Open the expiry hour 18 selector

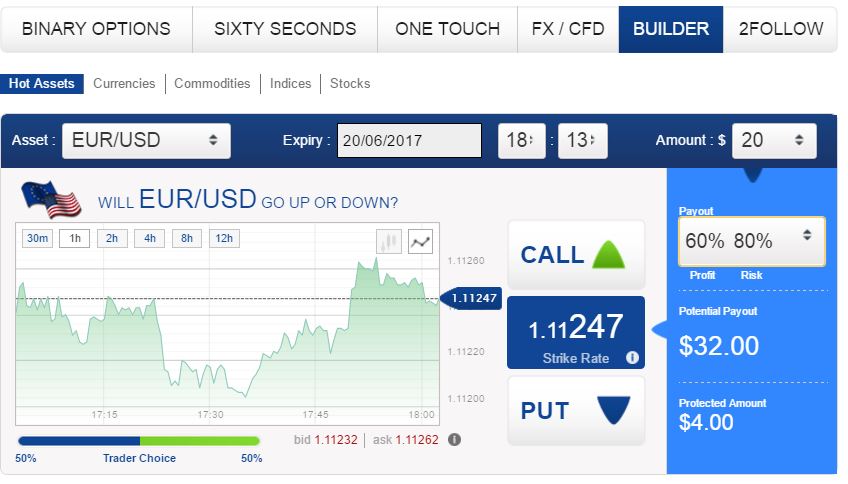[521, 141]
